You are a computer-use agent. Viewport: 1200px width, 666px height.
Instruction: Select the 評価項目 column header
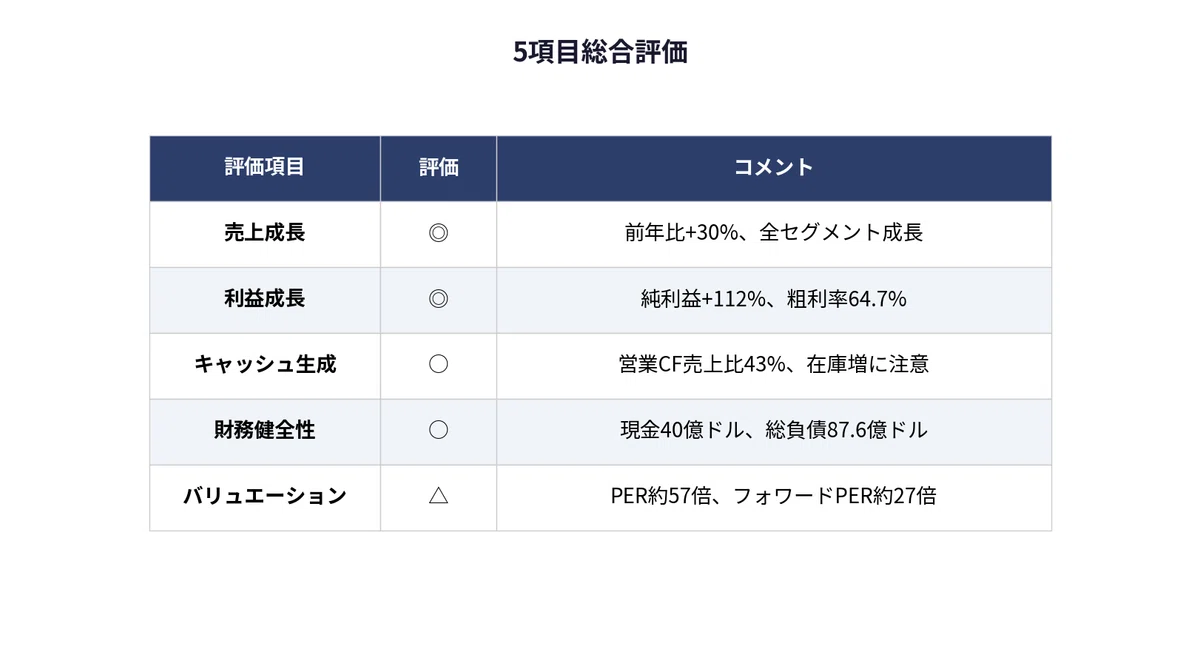click(x=265, y=167)
